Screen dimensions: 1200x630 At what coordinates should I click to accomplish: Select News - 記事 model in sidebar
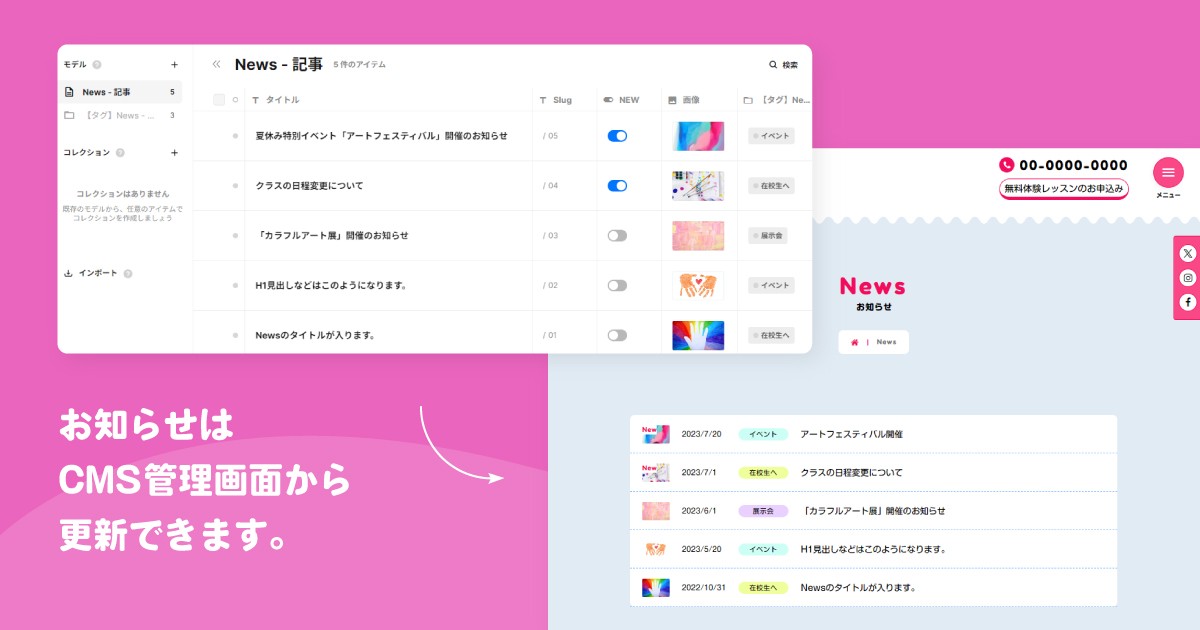click(110, 91)
